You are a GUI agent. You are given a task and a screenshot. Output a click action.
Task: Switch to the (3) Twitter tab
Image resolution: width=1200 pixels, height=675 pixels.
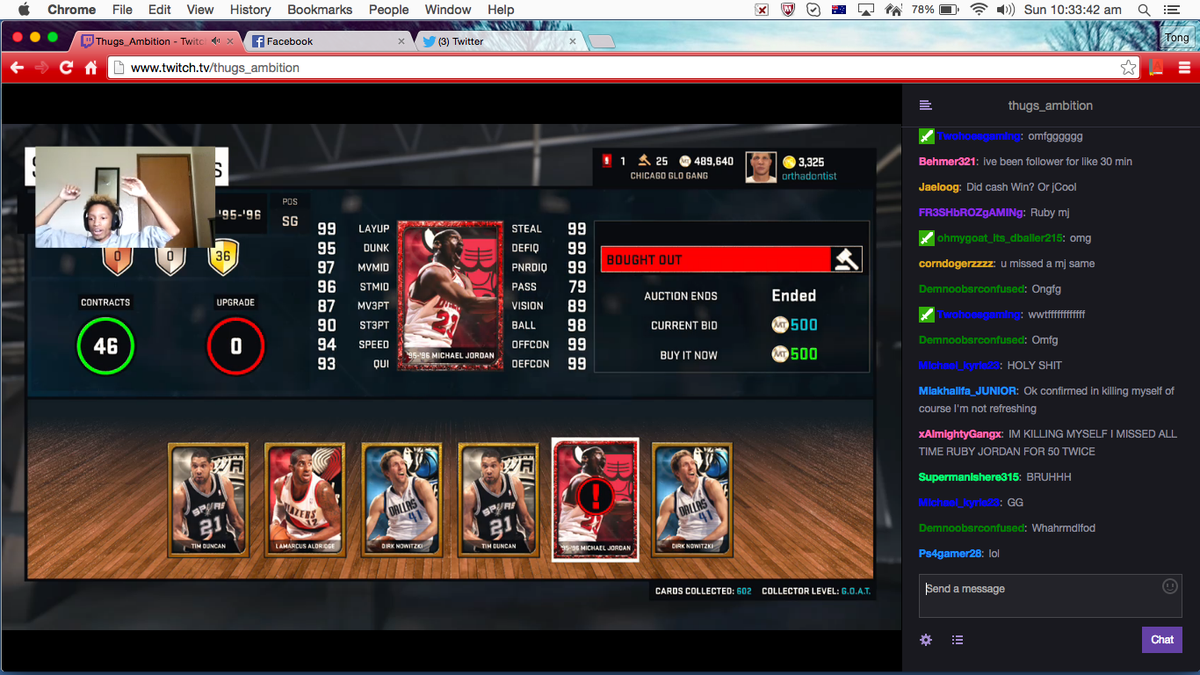pyautogui.click(x=500, y=42)
